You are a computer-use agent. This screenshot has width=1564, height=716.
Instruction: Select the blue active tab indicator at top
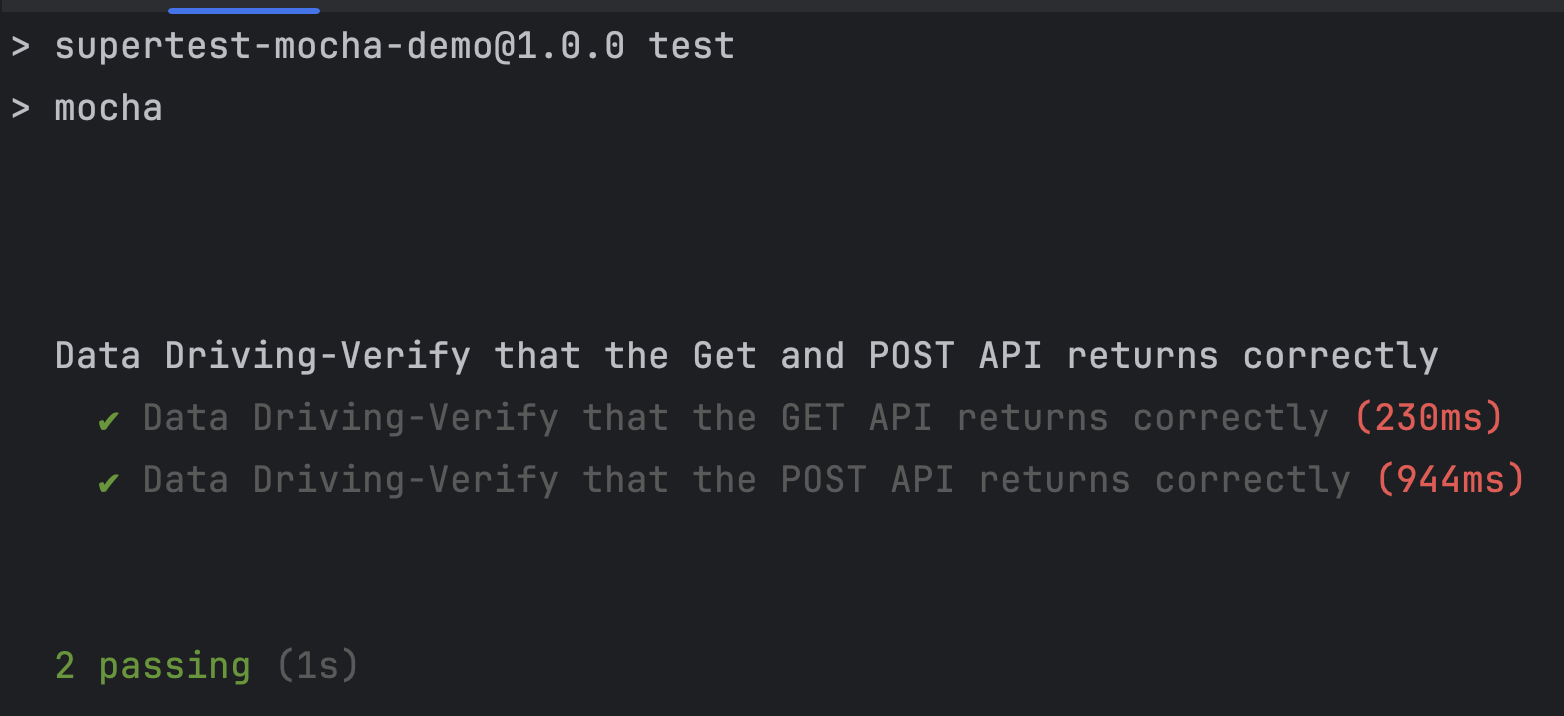click(244, 10)
